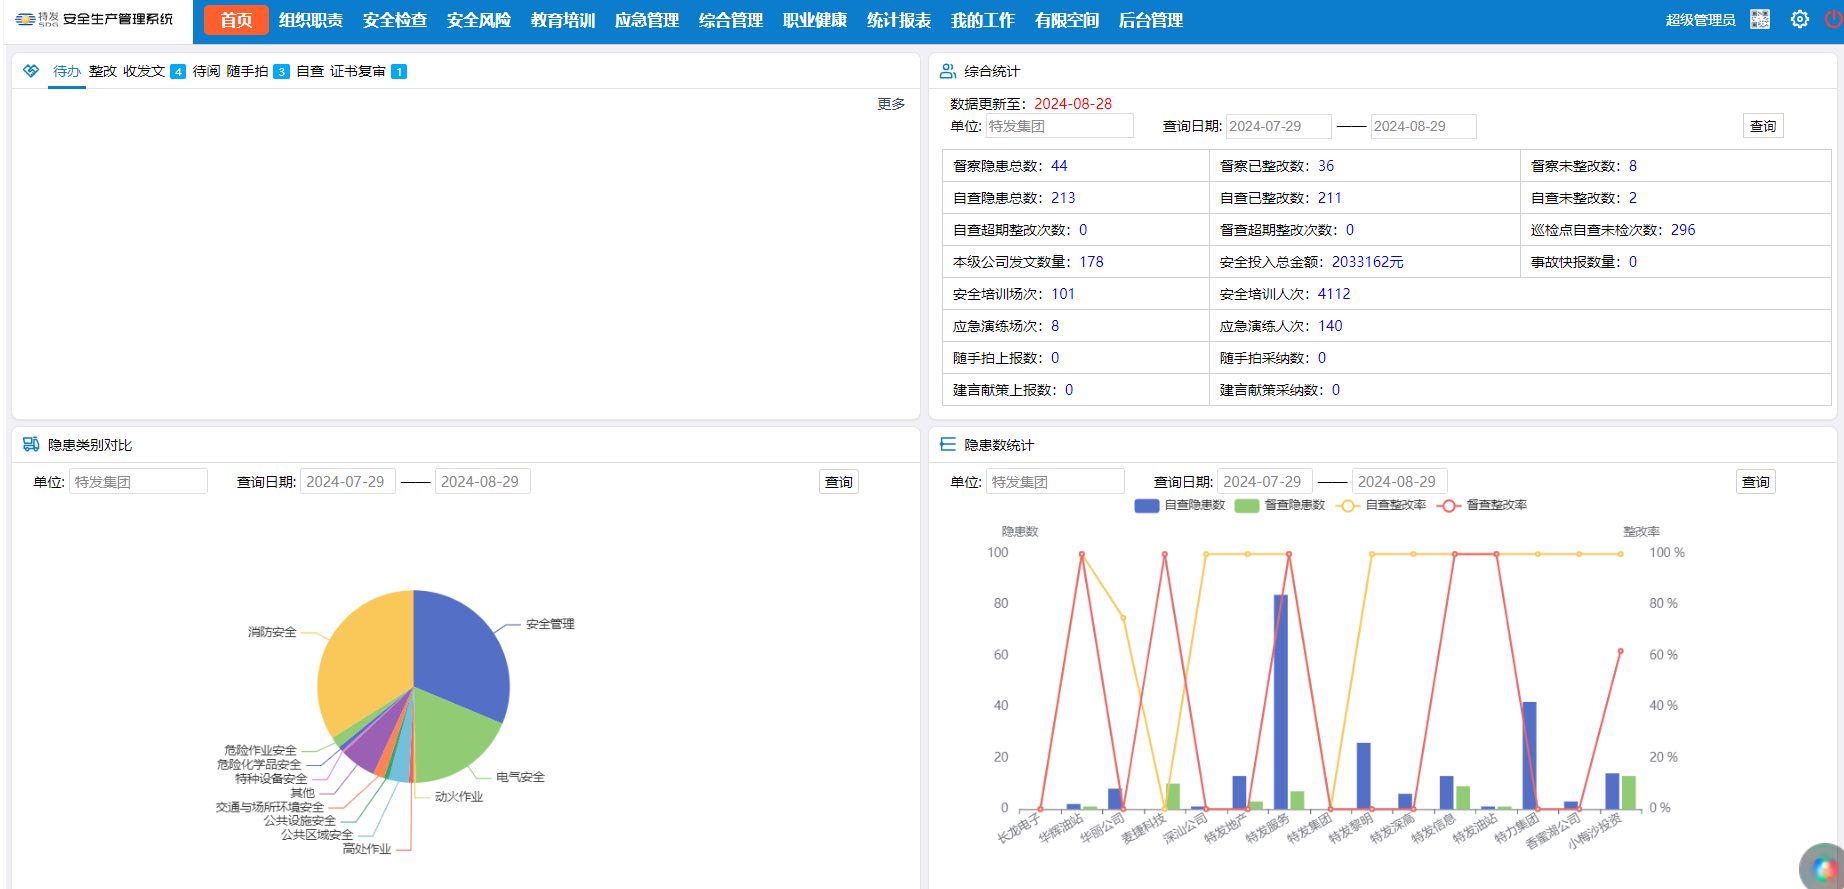The height and width of the screenshot is (889, 1844).
Task: Open start date picker in 隐患类别对比
Action: point(347,482)
